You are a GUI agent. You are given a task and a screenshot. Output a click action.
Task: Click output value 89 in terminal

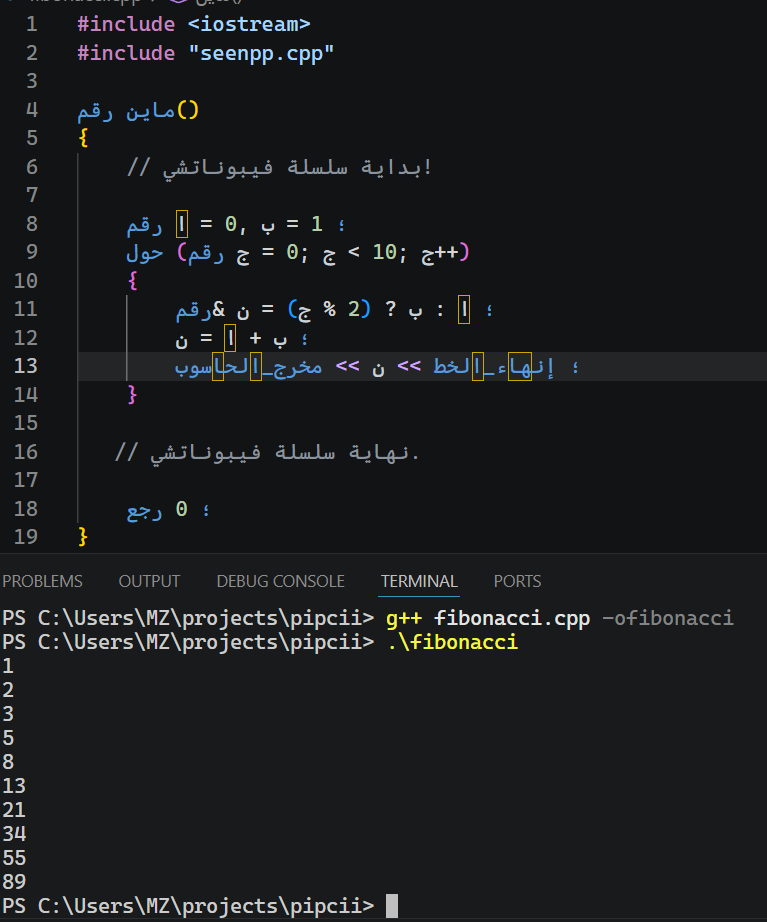click(x=14, y=882)
